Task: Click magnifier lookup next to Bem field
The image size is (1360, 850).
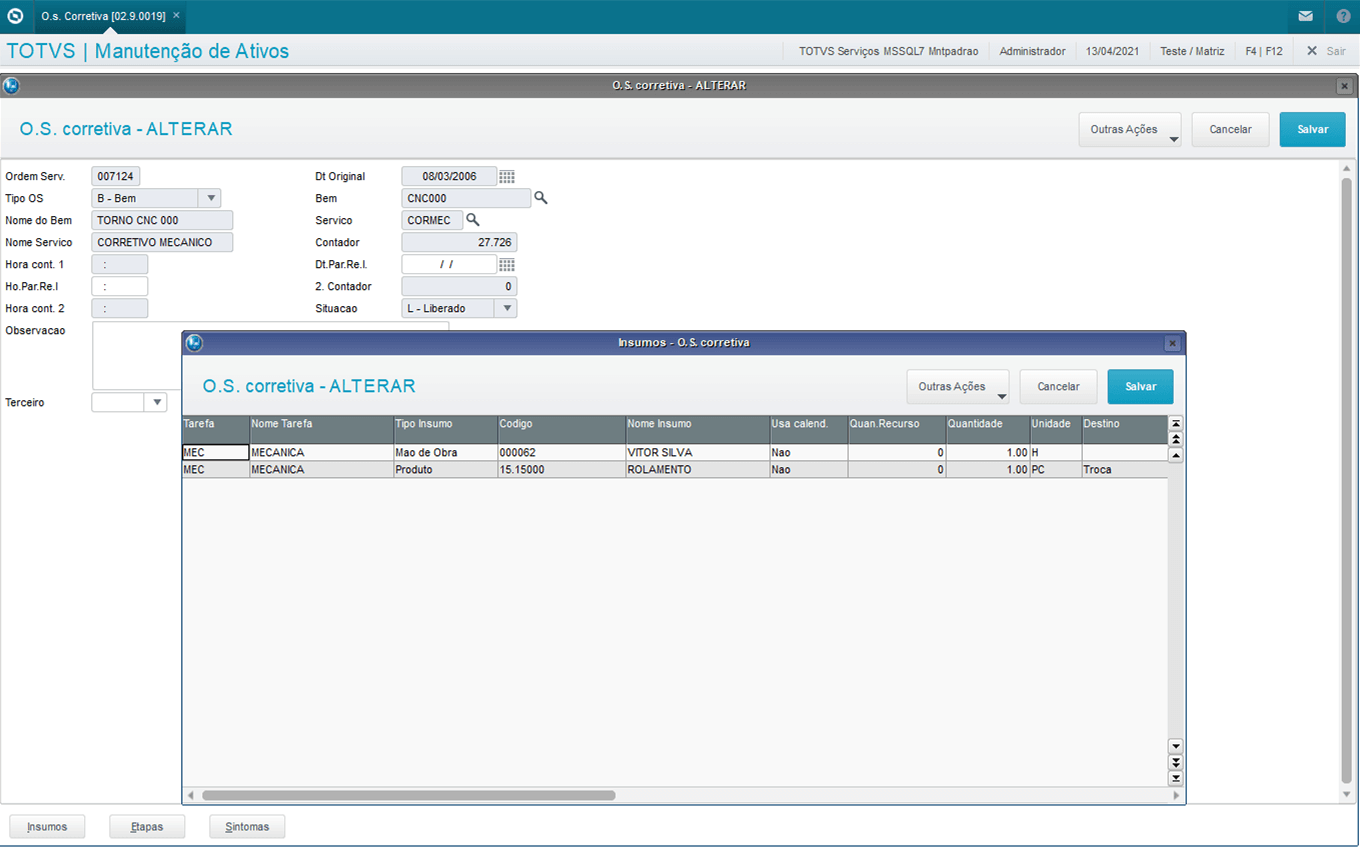Action: click(x=541, y=199)
